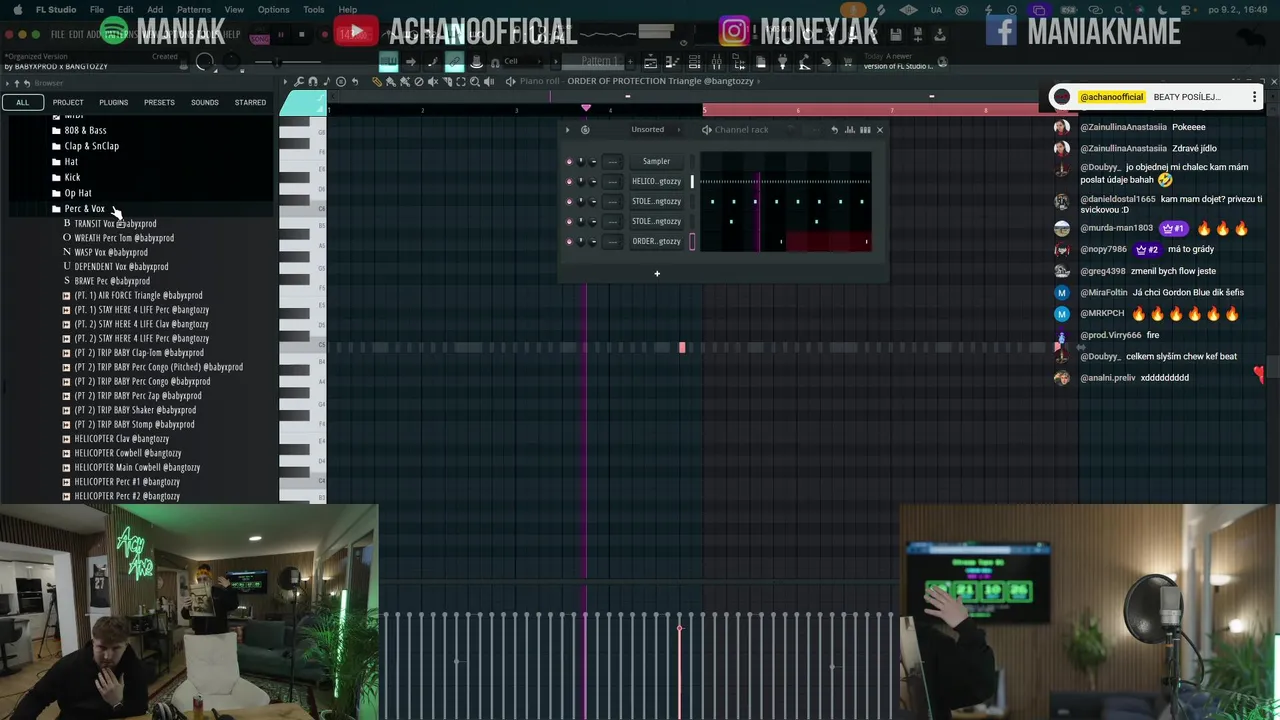
Task: Open piano roll Tools wrench icon
Action: pyautogui.click(x=299, y=81)
